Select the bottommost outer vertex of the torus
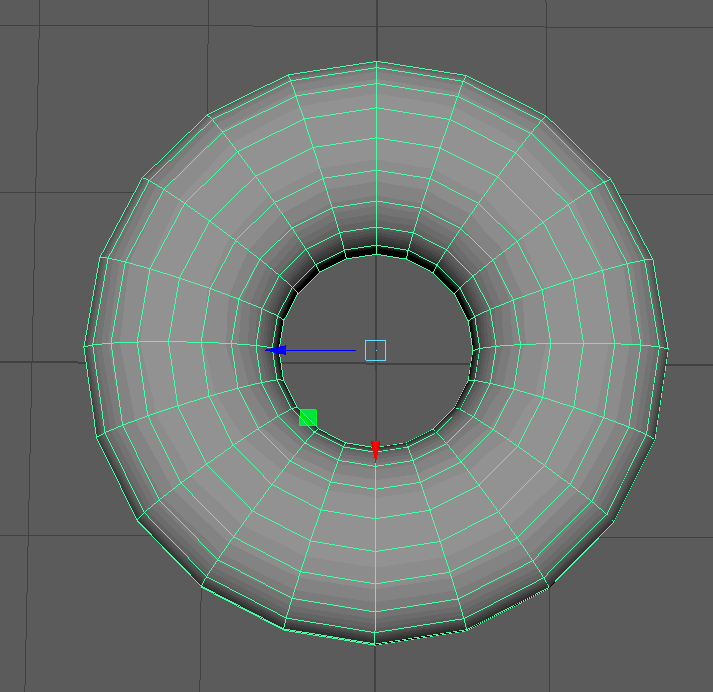 (376, 644)
